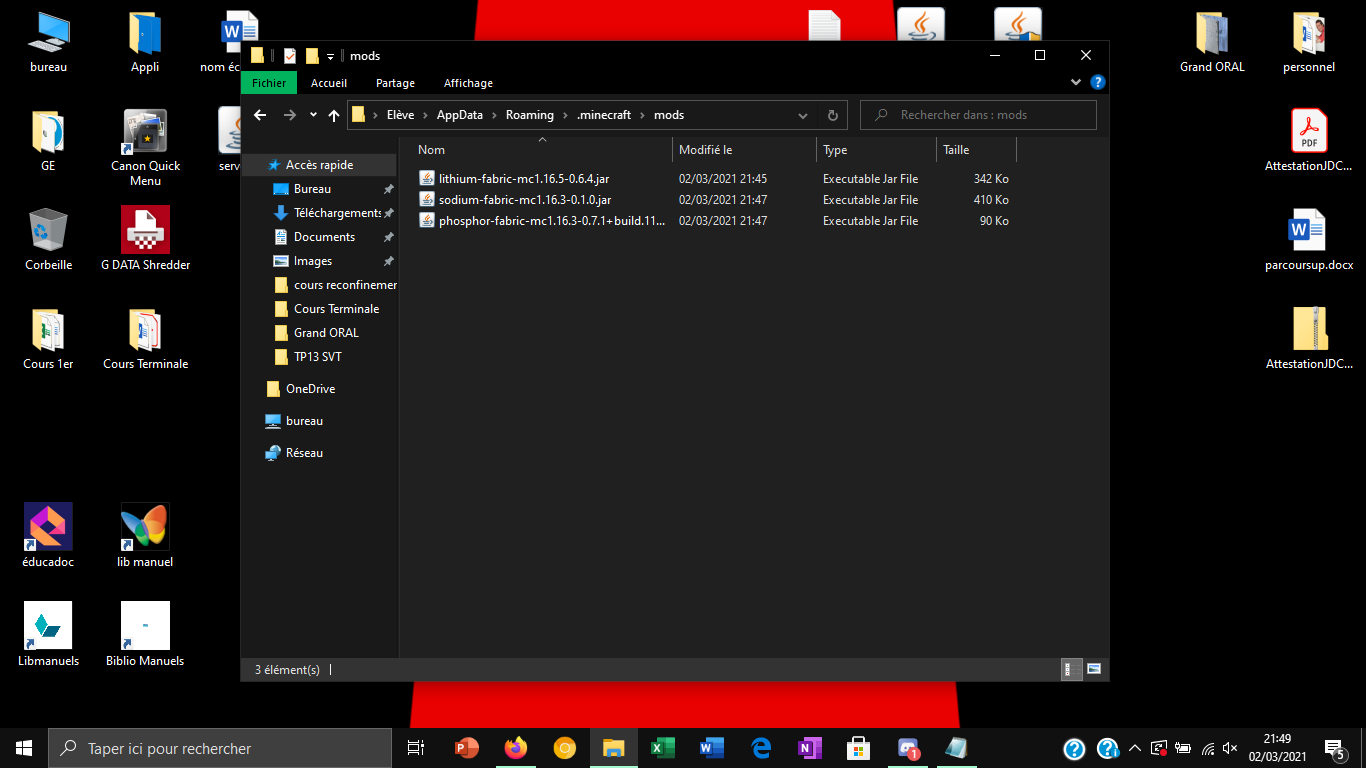Open the Corbeille recycle bin
The height and width of the screenshot is (768, 1366).
48,240
